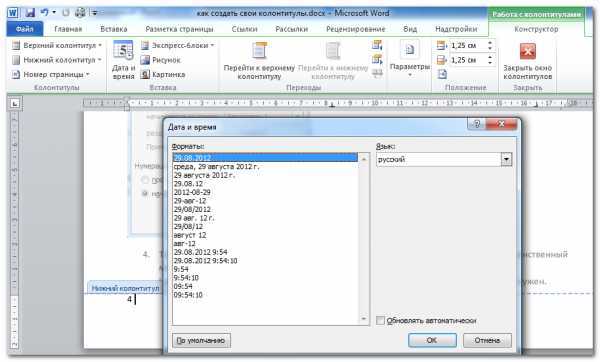
Task: Click the Нижний колонтитул footer label tag
Action: [125, 288]
